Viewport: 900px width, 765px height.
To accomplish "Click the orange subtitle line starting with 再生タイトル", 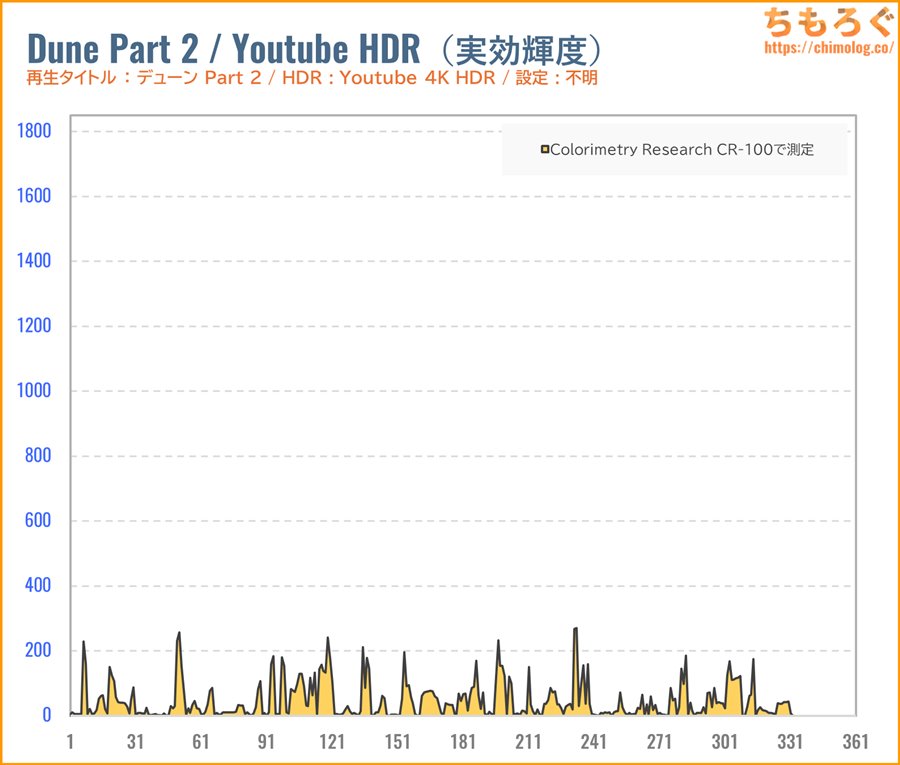I will click(x=312, y=77).
